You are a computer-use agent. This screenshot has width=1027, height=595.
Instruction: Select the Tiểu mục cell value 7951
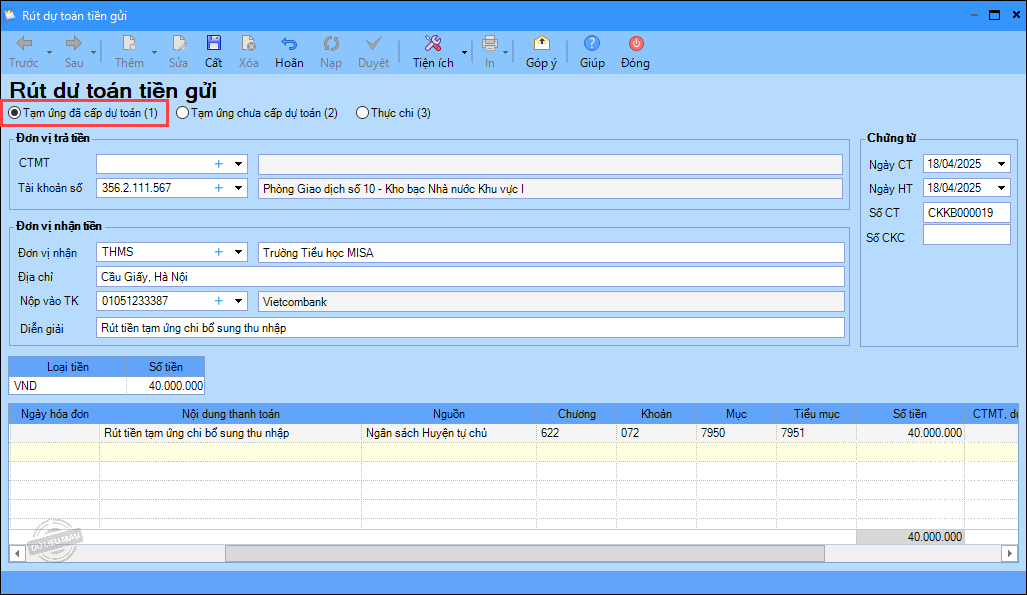click(x=816, y=433)
